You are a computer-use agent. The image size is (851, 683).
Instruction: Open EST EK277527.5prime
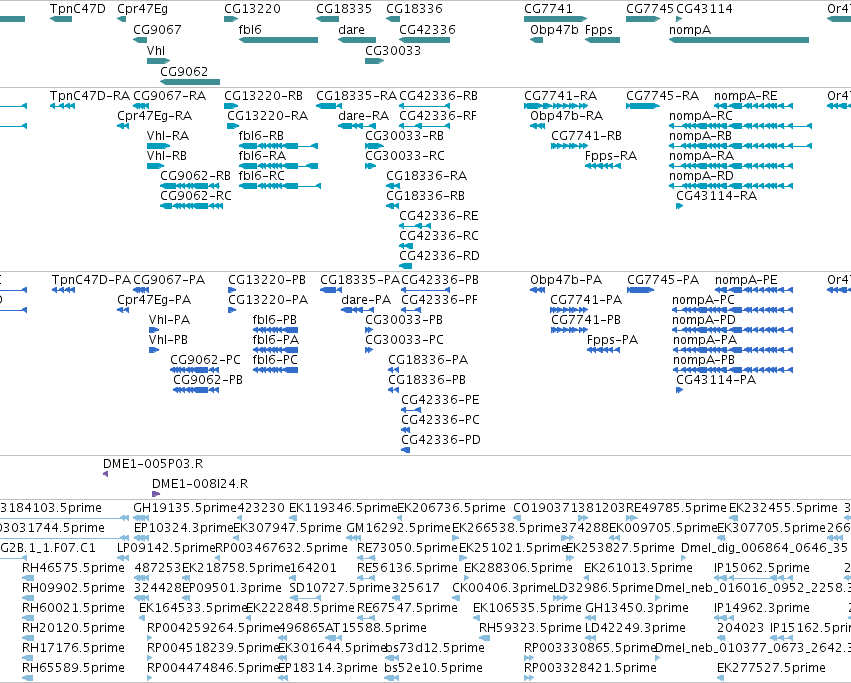771,668
